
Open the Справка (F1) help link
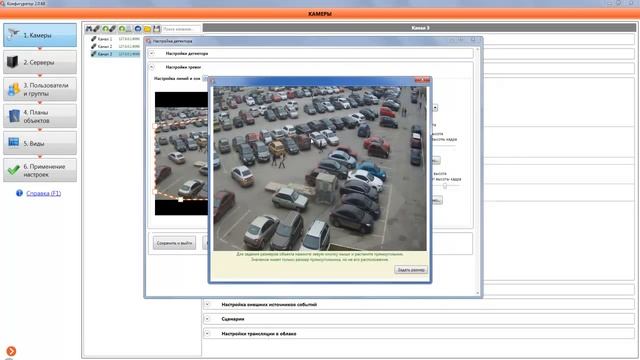click(x=44, y=193)
